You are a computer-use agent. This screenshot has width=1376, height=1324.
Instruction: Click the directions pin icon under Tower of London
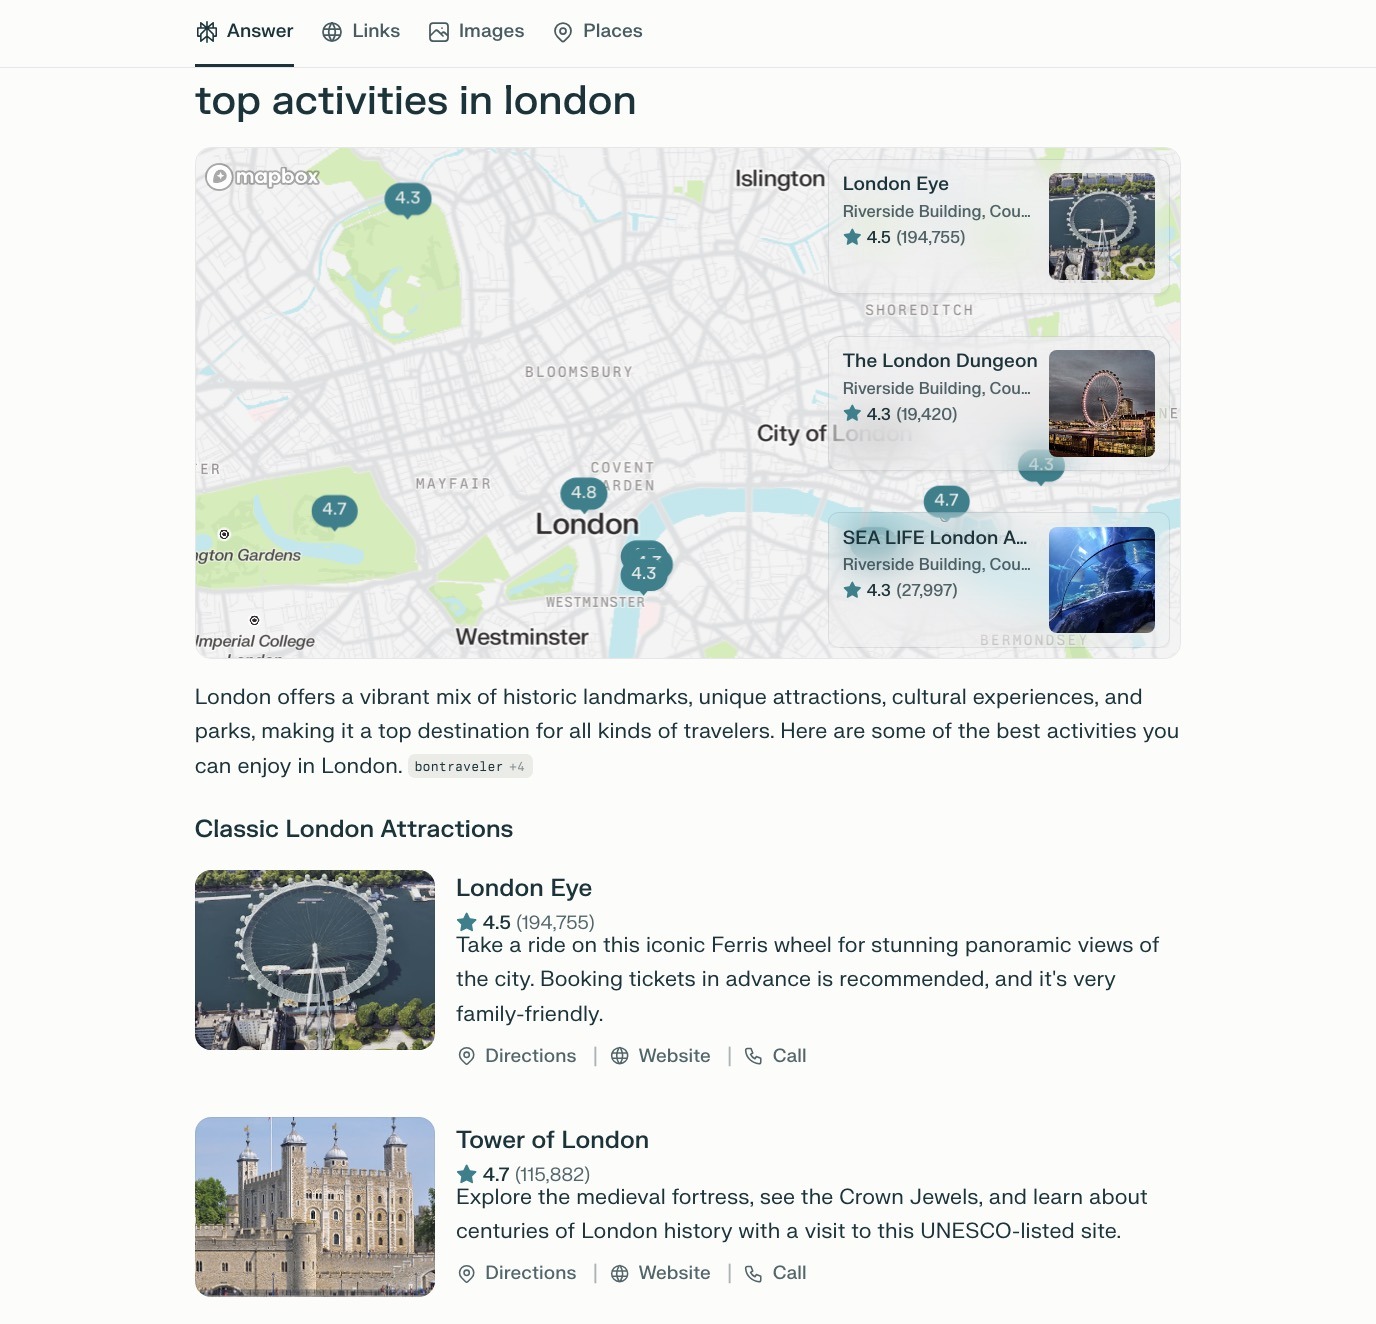(x=466, y=1273)
